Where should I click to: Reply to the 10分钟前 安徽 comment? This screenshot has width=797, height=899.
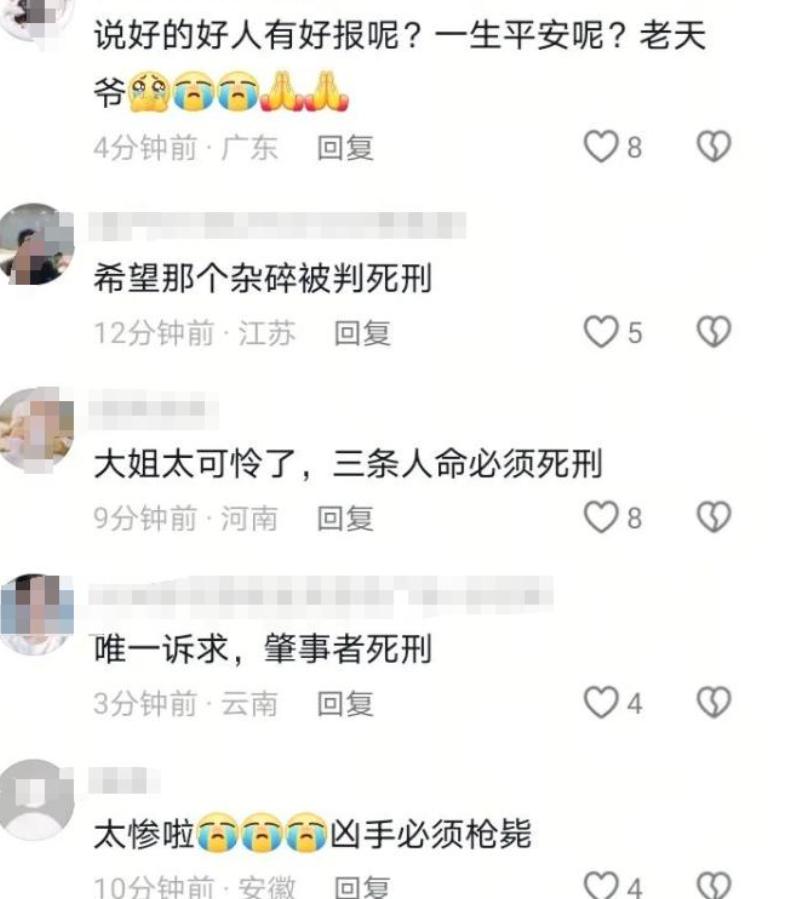pyautogui.click(x=362, y=887)
